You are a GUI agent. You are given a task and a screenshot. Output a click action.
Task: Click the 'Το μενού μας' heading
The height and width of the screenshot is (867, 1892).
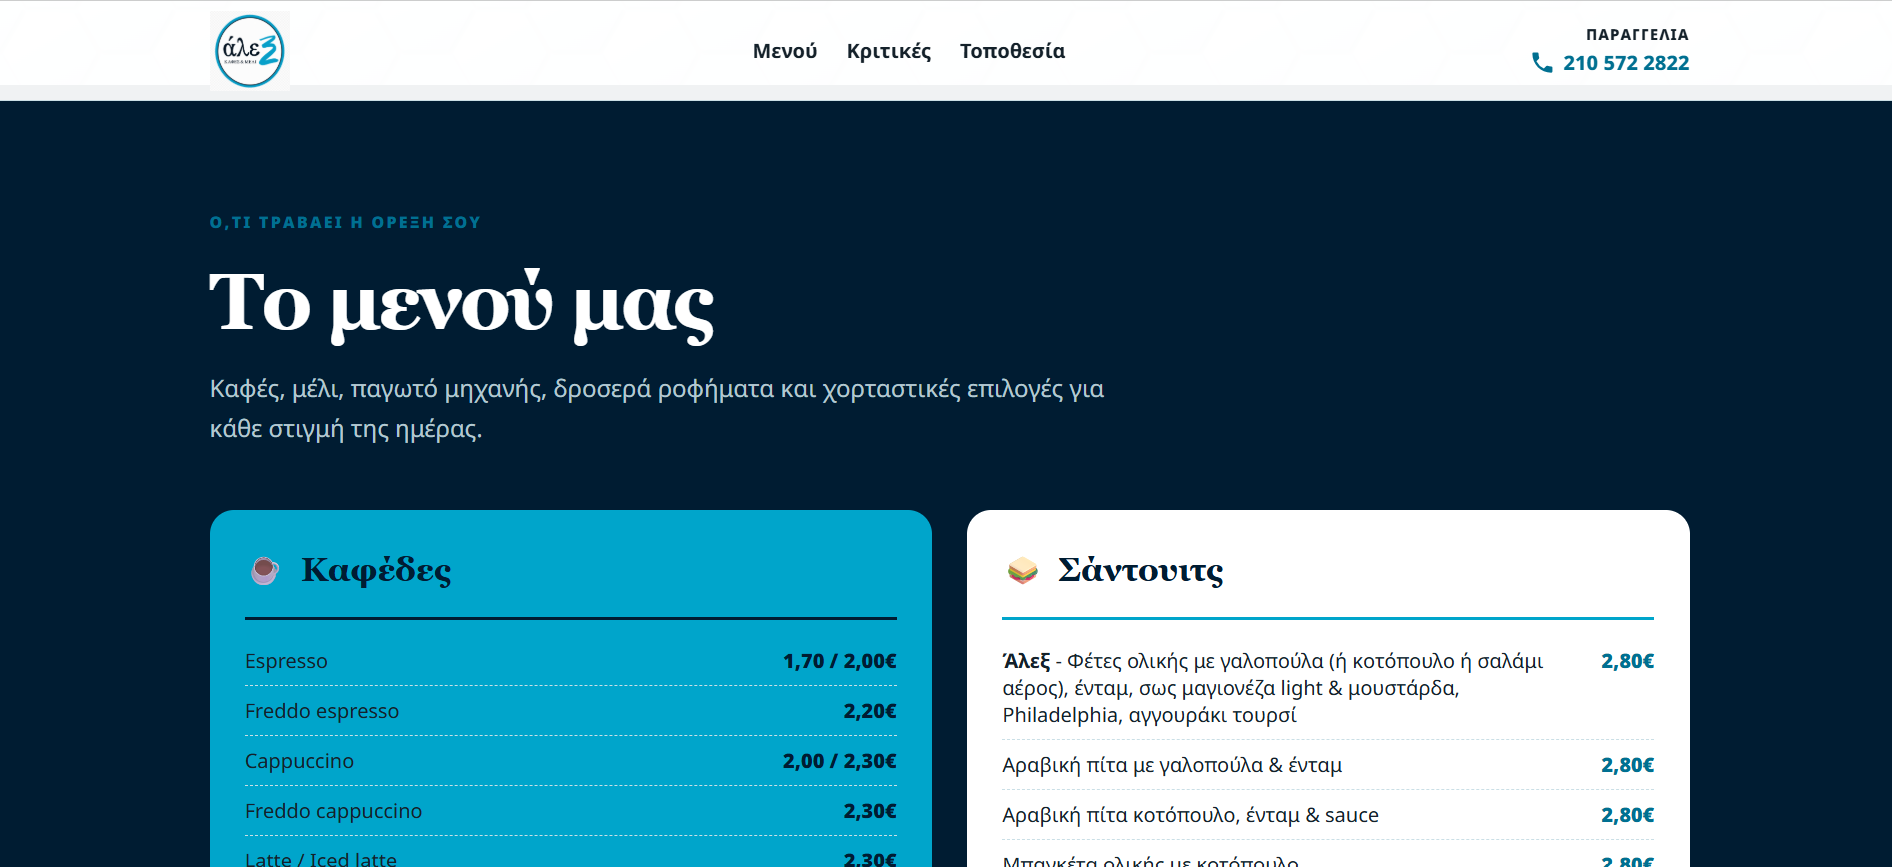point(462,304)
